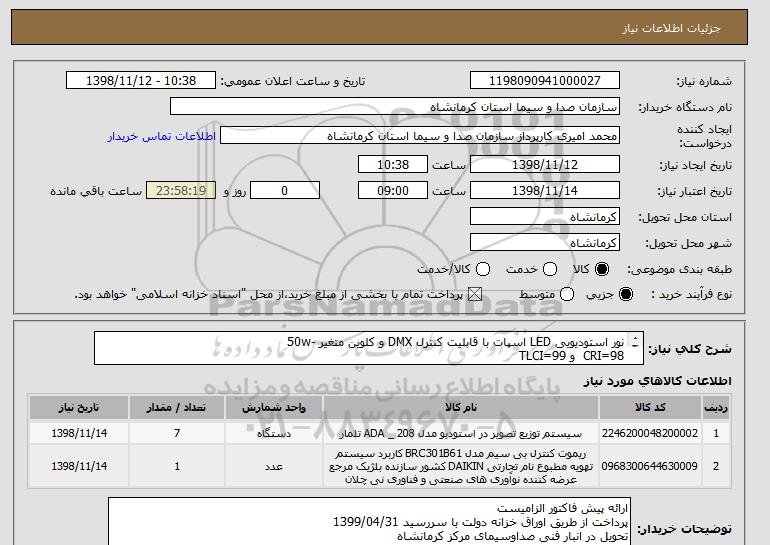Click the request creator name field
Viewport: 770px width, 545px height.
point(420,136)
